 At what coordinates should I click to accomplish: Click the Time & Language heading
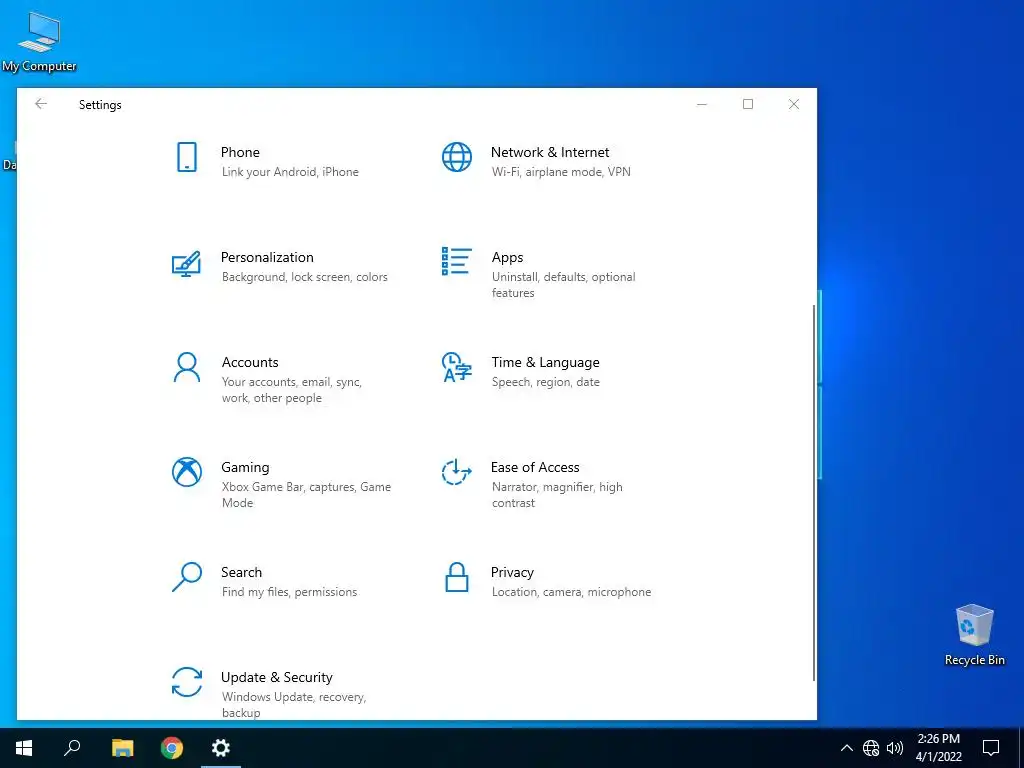click(x=545, y=362)
